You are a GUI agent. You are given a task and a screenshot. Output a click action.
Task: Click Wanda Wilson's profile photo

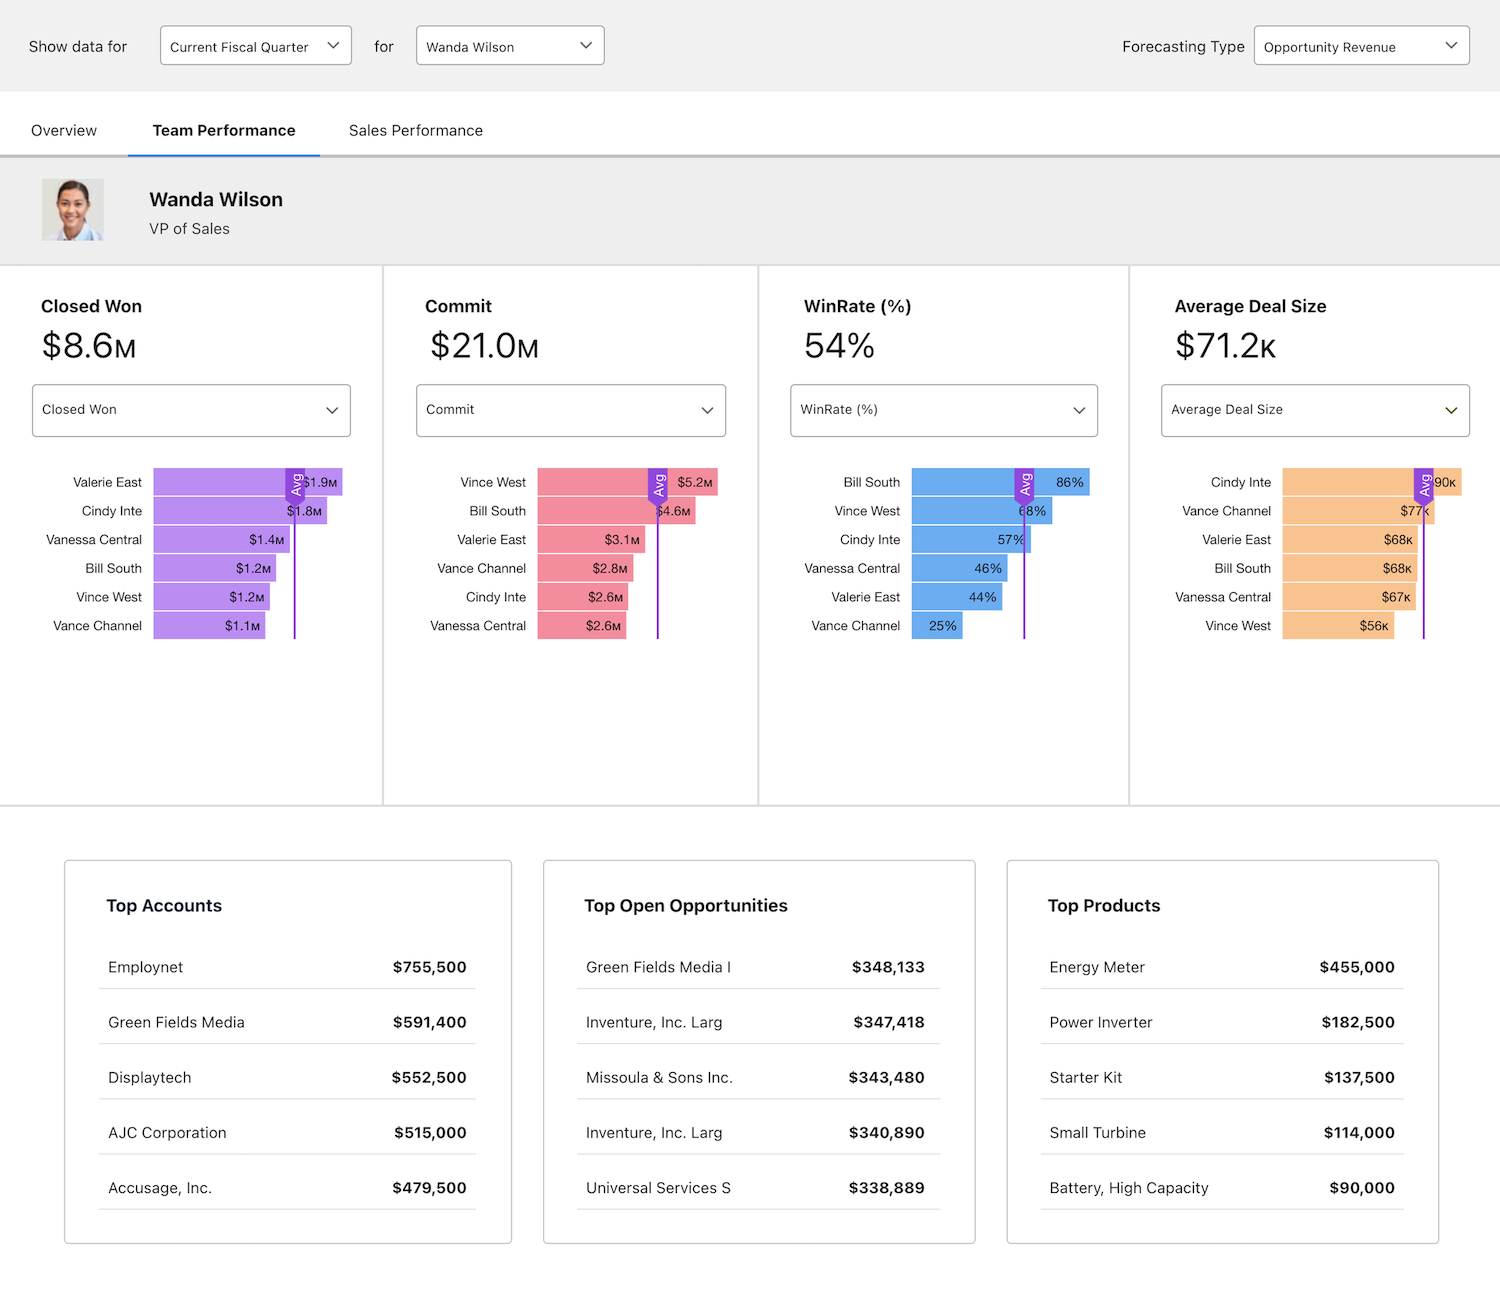(x=72, y=209)
